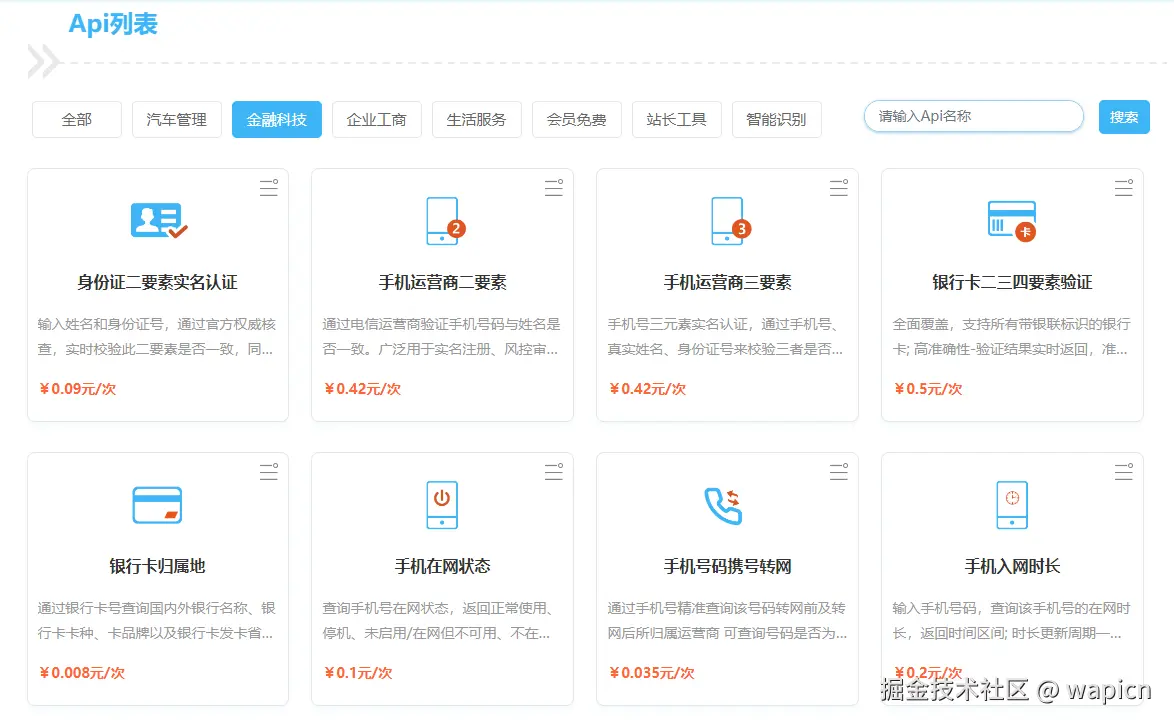Select the 全部 category filter
The height and width of the screenshot is (726, 1174).
(x=76, y=118)
